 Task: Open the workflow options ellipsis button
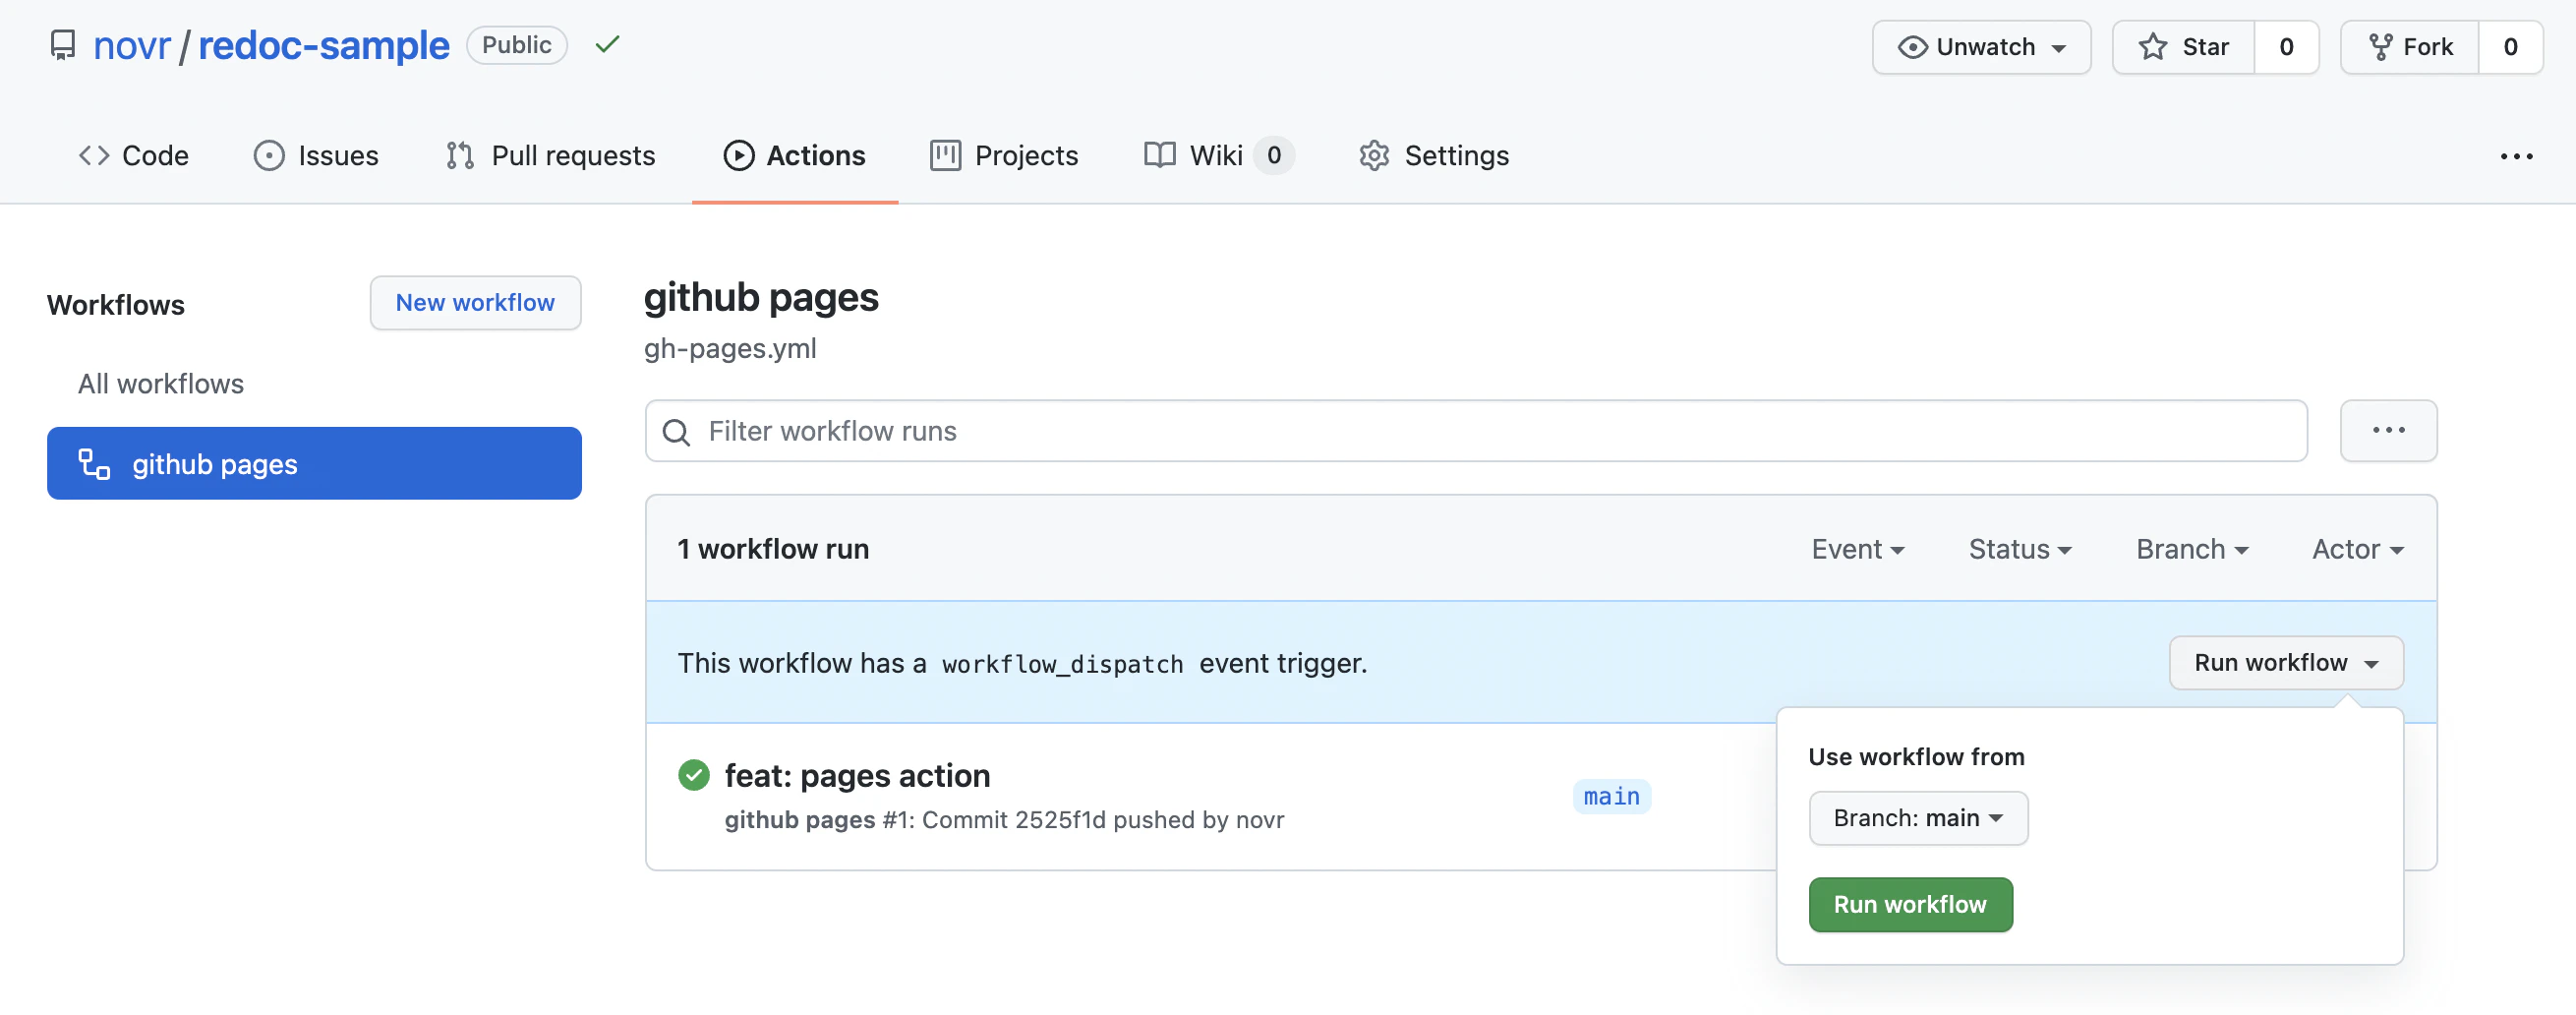click(2388, 431)
